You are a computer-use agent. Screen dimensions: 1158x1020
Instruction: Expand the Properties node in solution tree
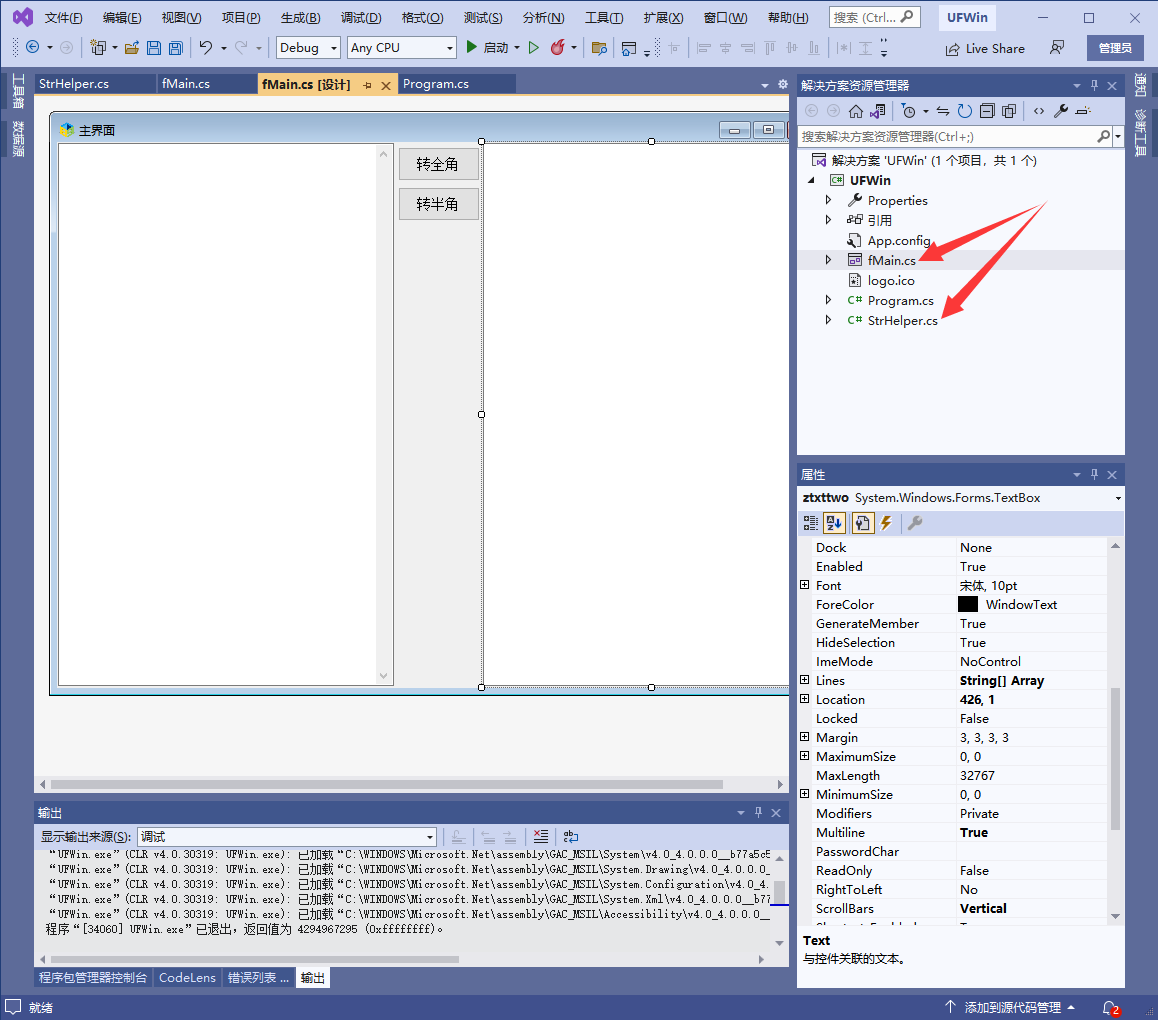click(x=828, y=199)
